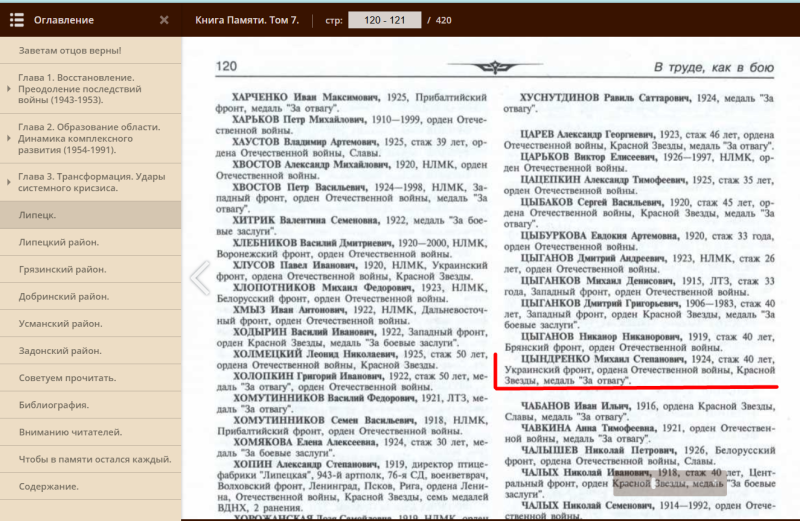Expand the Глава 2. Образование области chapter
Viewport: 800px width, 521px height.
[x=9, y=138]
